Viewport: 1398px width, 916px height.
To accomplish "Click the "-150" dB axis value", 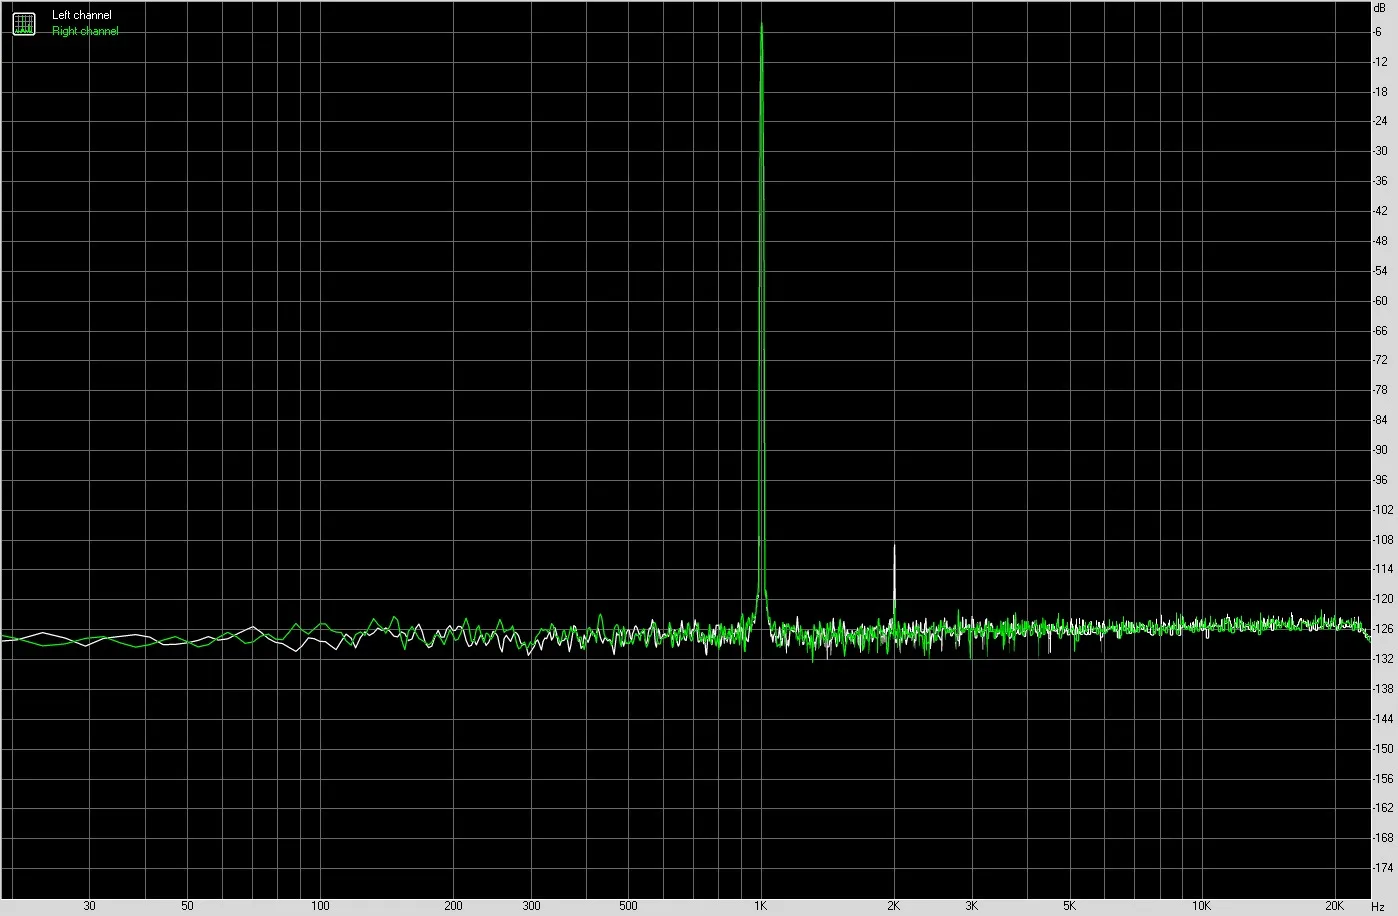I will tap(1383, 749).
